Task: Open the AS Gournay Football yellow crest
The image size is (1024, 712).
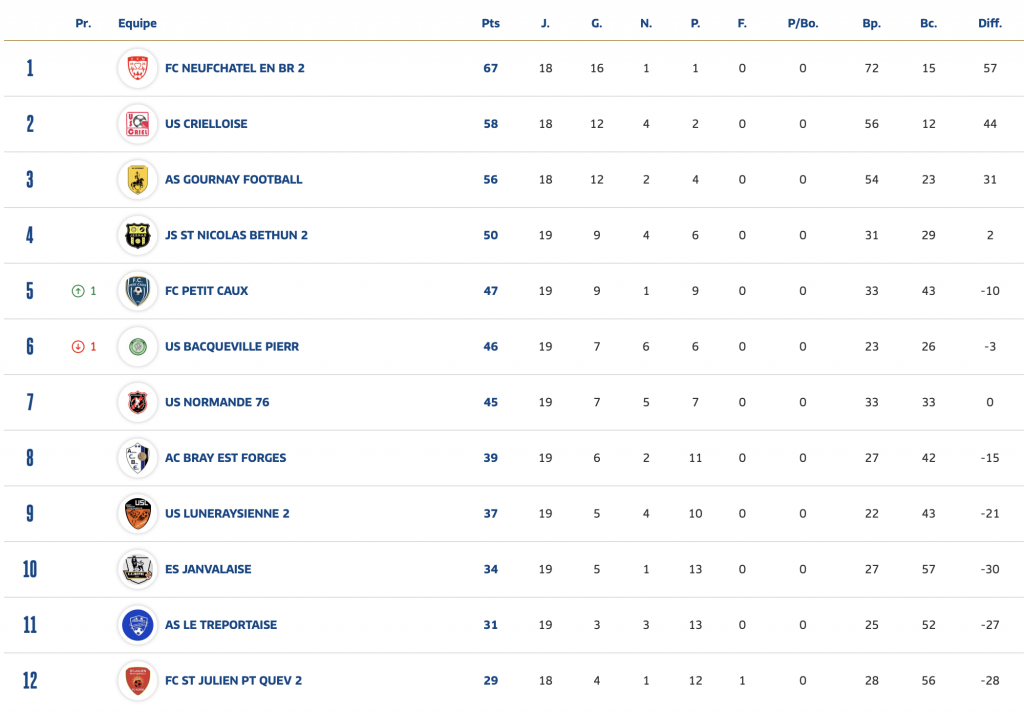Action: coord(137,180)
